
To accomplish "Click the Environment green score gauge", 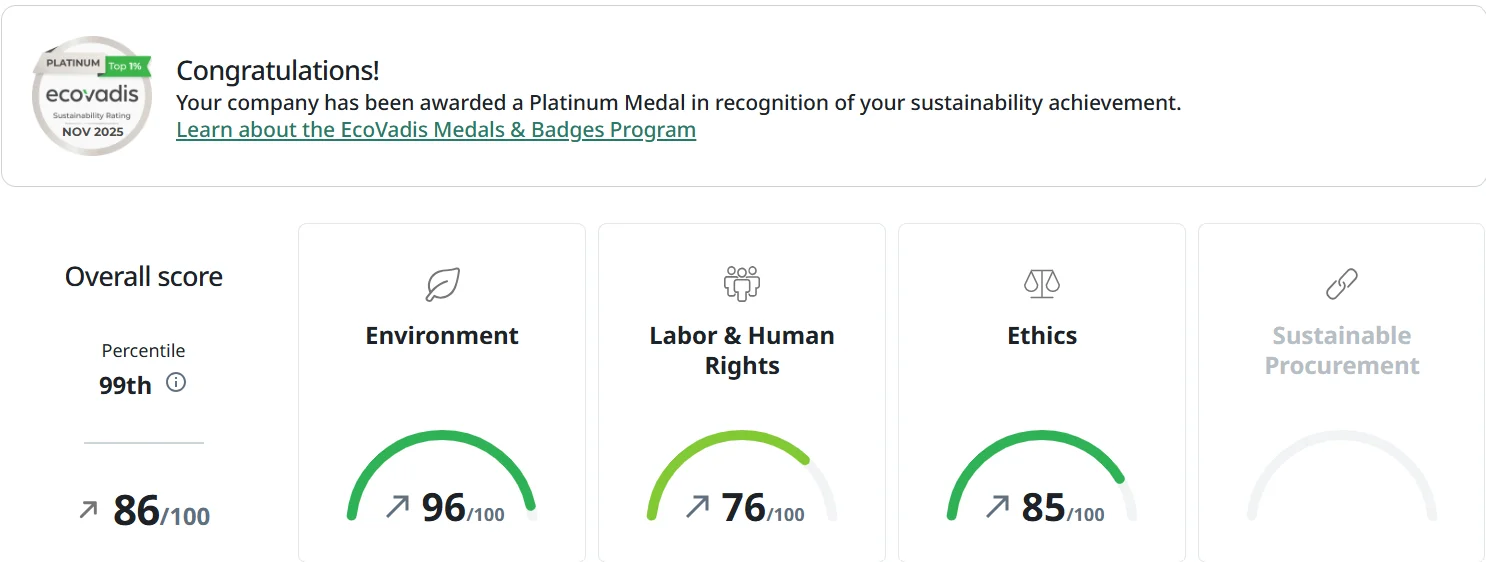I will click(x=442, y=437).
